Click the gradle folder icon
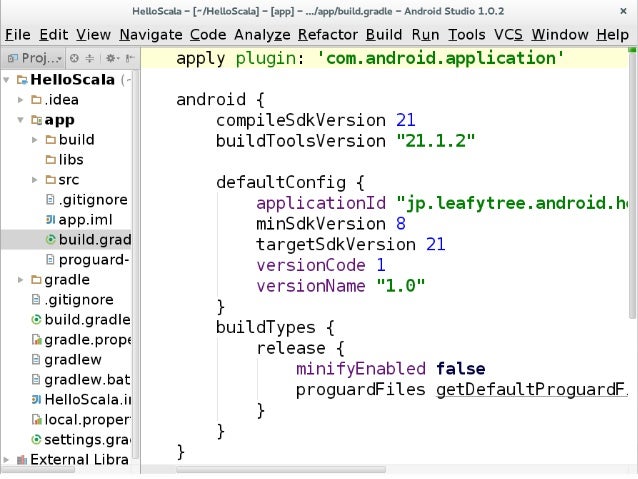 [36, 280]
